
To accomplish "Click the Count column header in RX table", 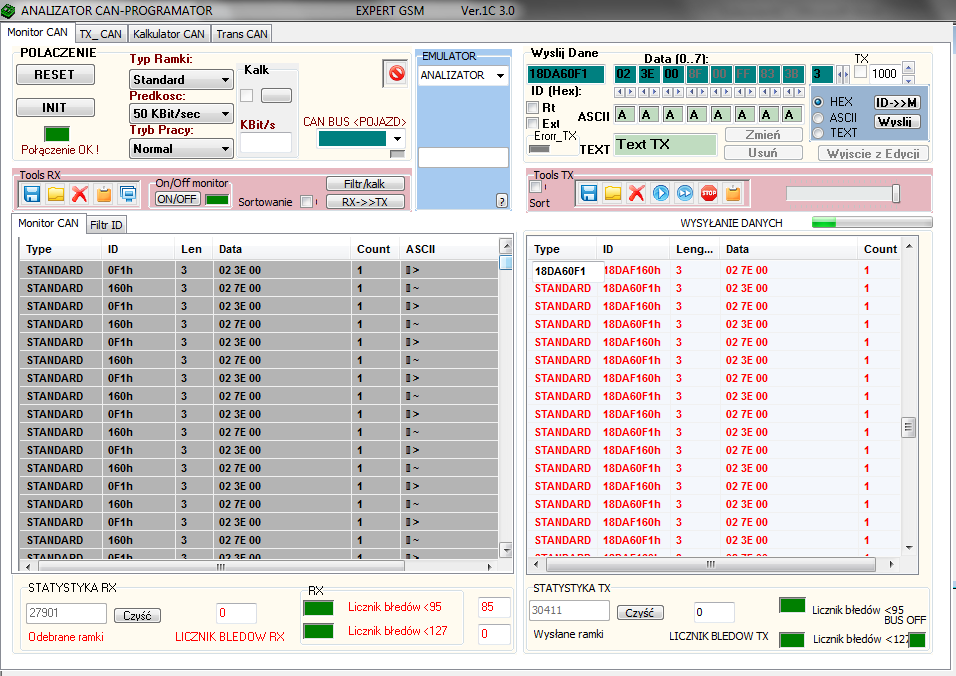I will (x=373, y=249).
